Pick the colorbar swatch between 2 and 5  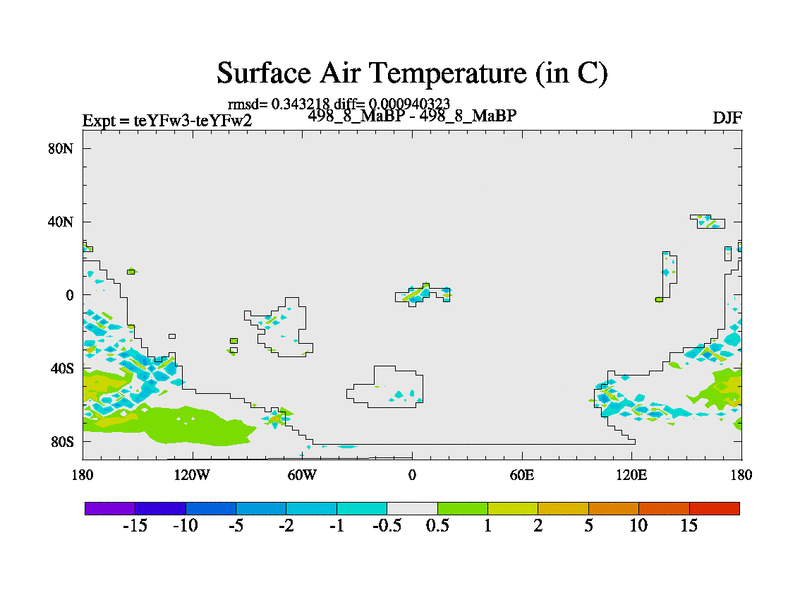tap(563, 508)
